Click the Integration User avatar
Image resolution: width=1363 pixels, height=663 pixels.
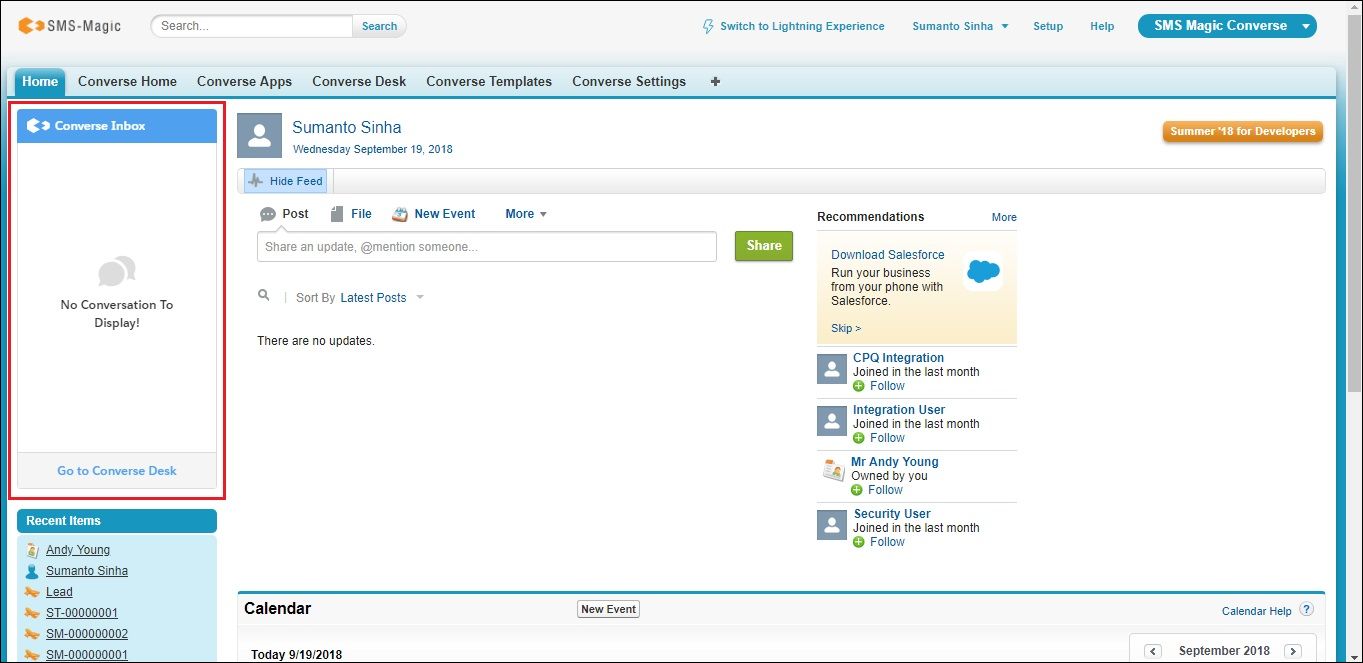832,421
